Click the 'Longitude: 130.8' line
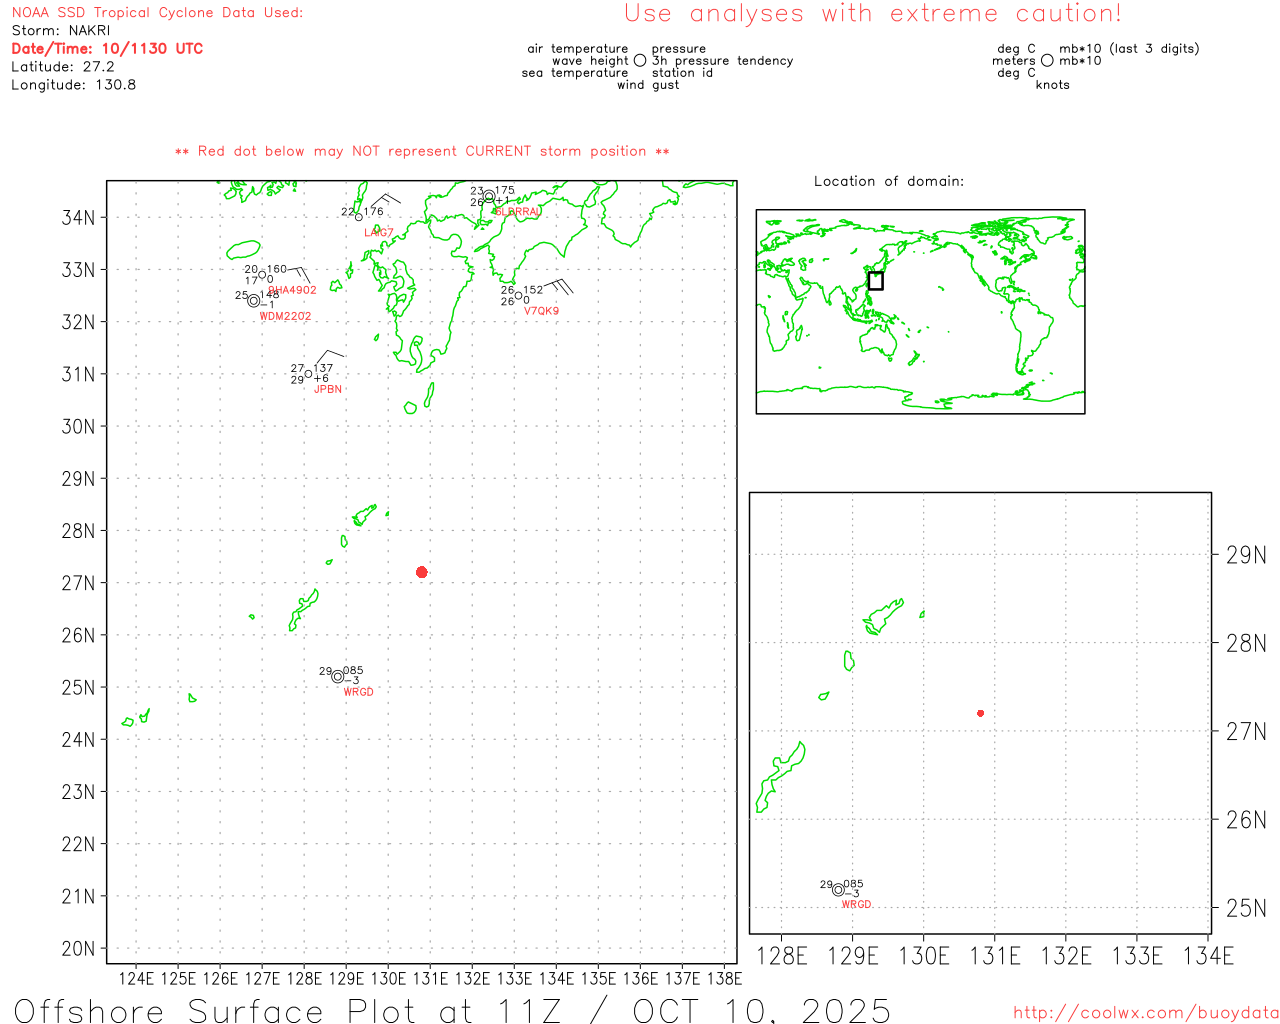Screen dimensions: 1280x1024 pyautogui.click(x=73, y=84)
